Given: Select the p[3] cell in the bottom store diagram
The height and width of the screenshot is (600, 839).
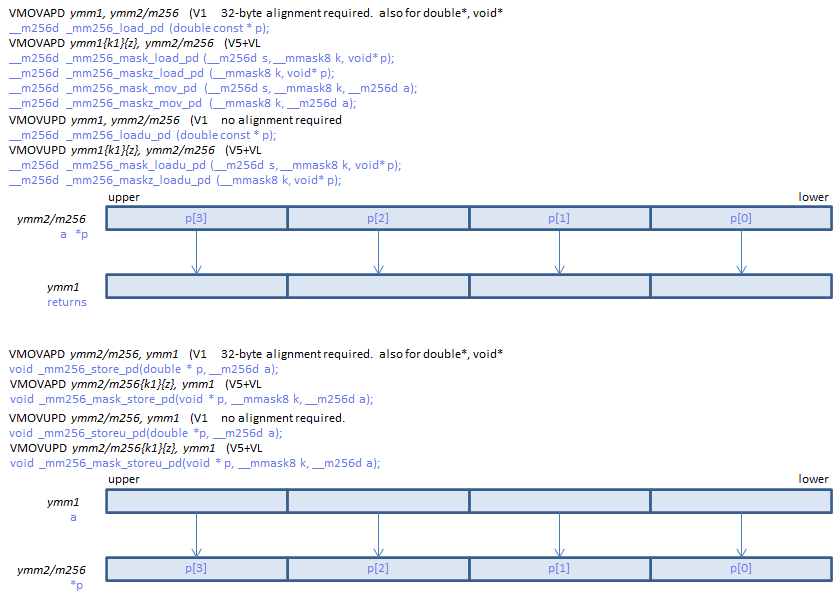Looking at the screenshot, I should click(x=196, y=569).
